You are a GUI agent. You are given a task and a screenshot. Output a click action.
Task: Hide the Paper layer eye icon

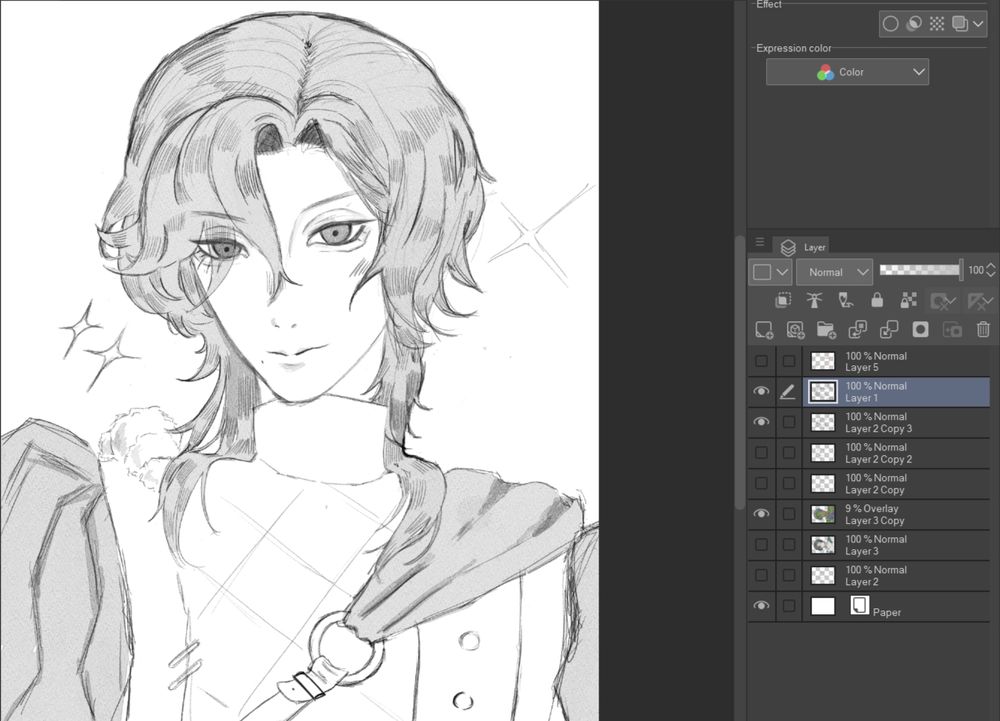(761, 606)
